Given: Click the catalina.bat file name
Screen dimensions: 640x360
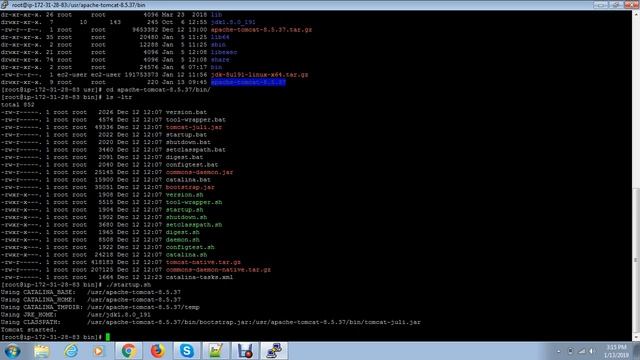Looking at the screenshot, I should point(188,180).
